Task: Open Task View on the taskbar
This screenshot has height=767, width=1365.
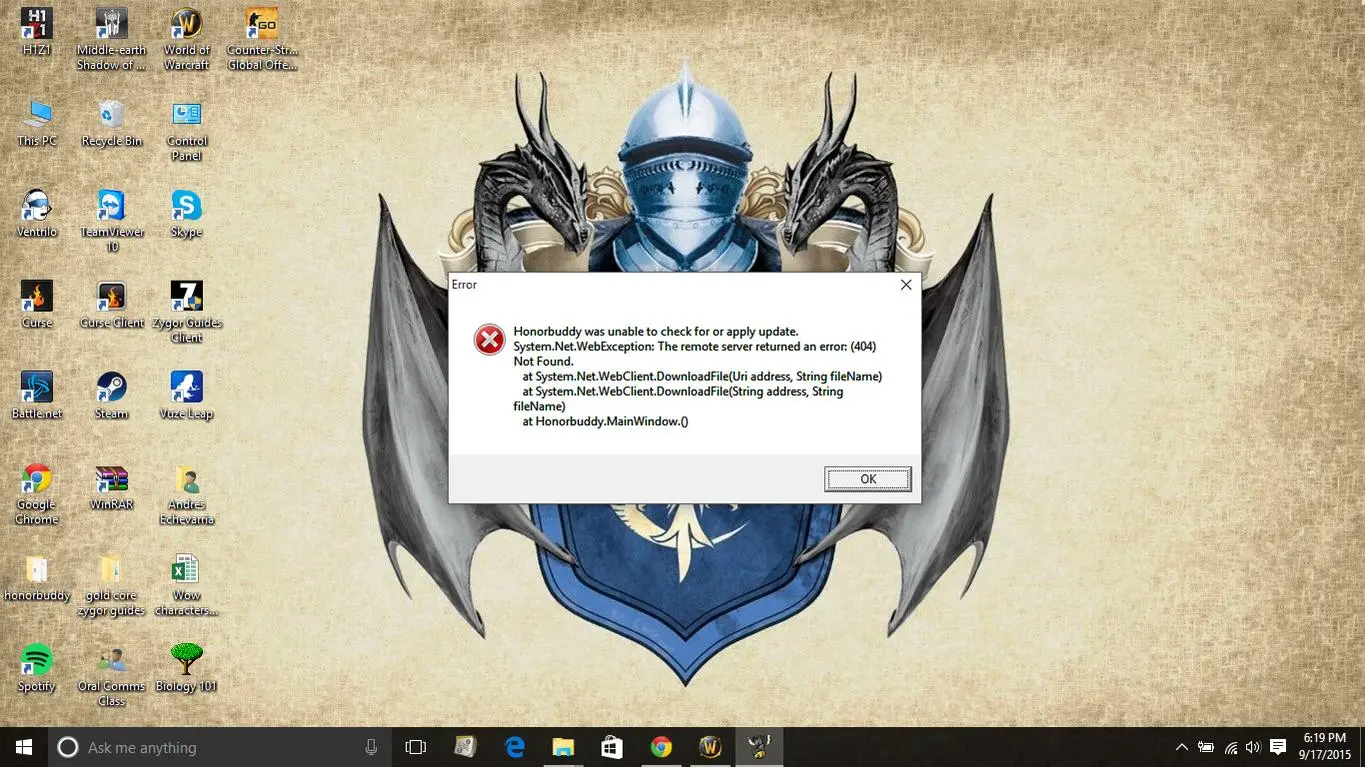Action: point(416,747)
